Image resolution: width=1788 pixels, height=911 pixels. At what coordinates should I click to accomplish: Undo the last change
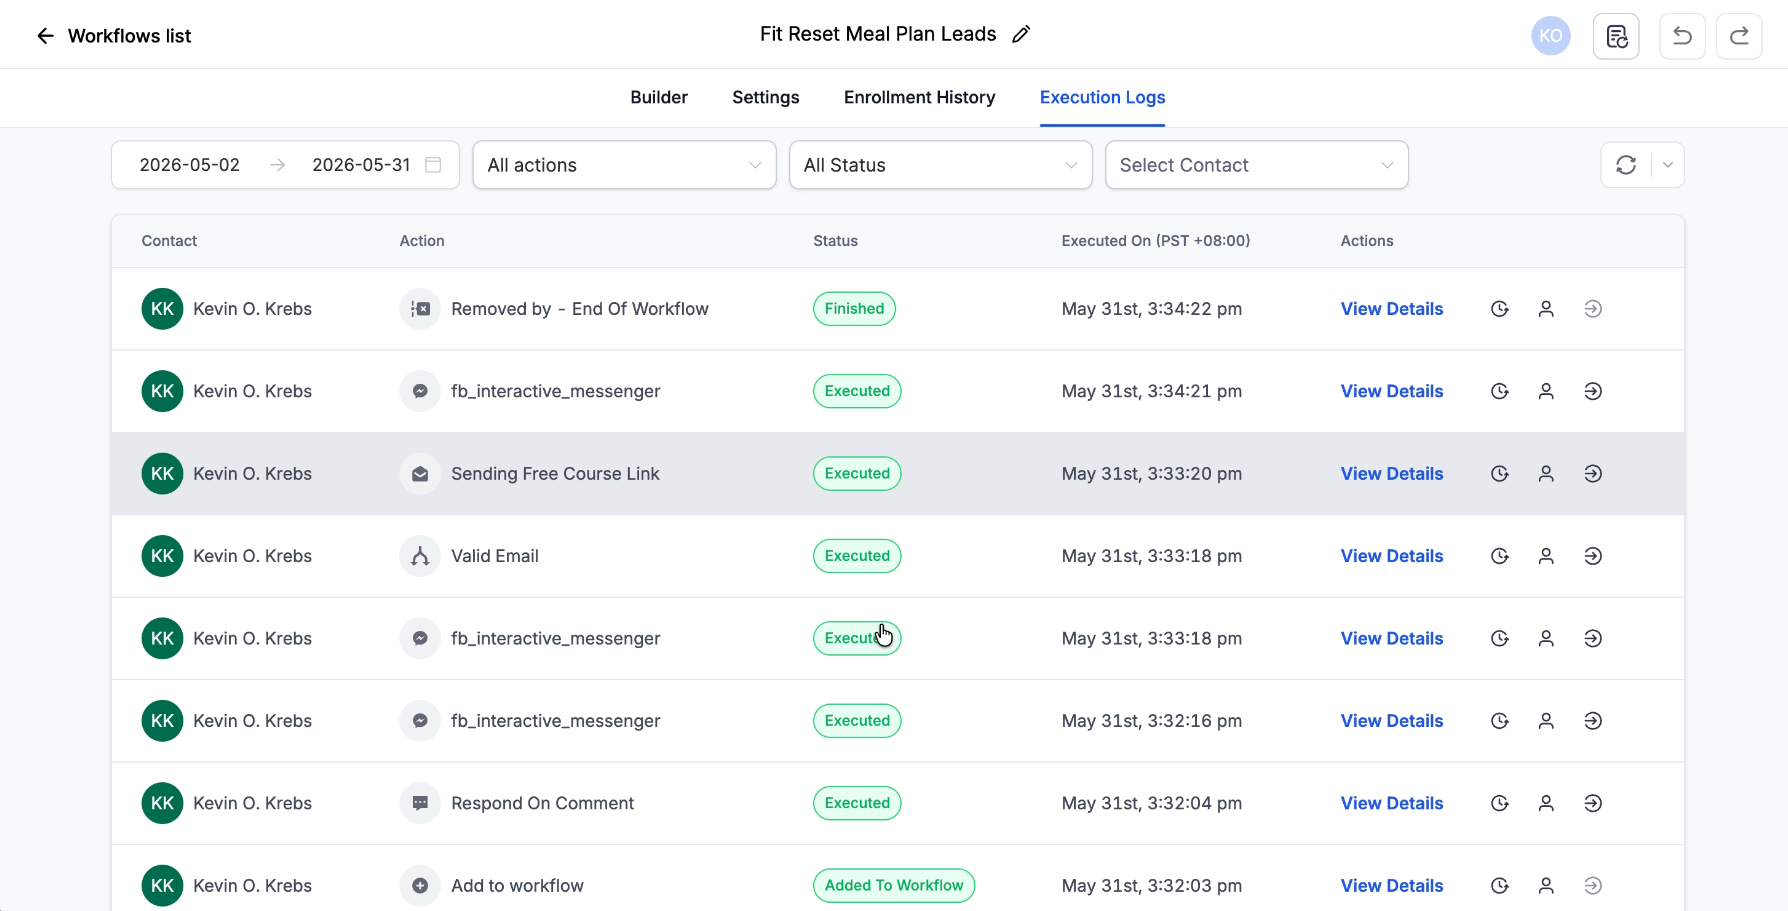coord(1682,36)
